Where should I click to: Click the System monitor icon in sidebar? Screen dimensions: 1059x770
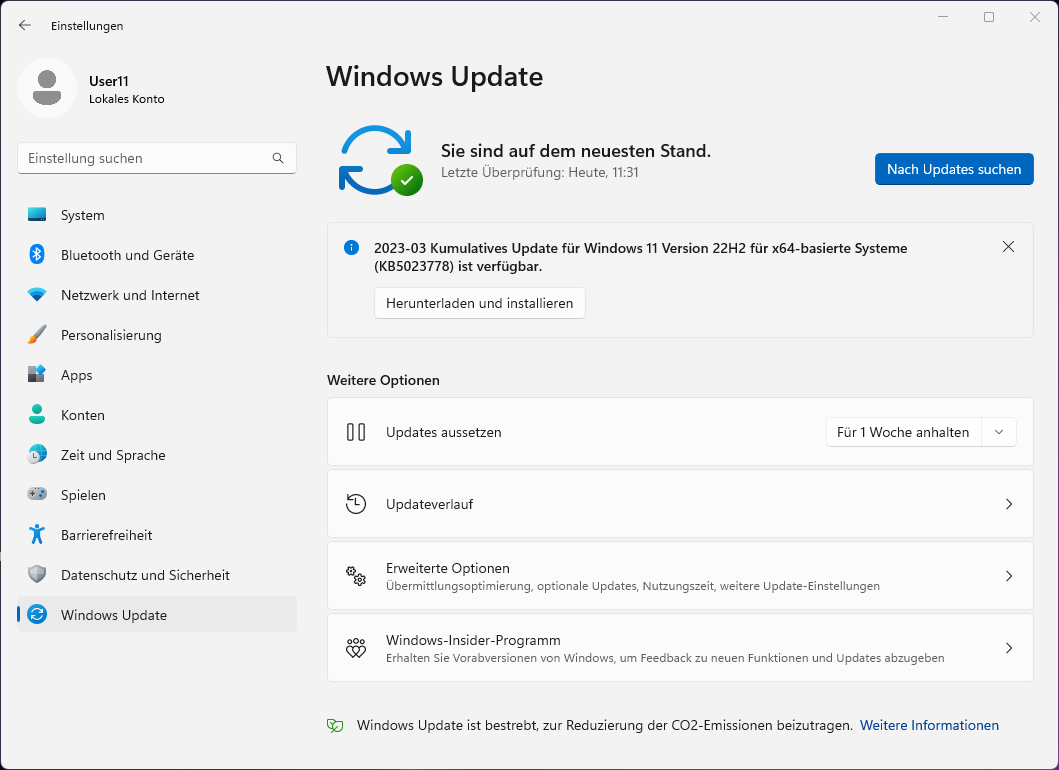click(x=37, y=215)
